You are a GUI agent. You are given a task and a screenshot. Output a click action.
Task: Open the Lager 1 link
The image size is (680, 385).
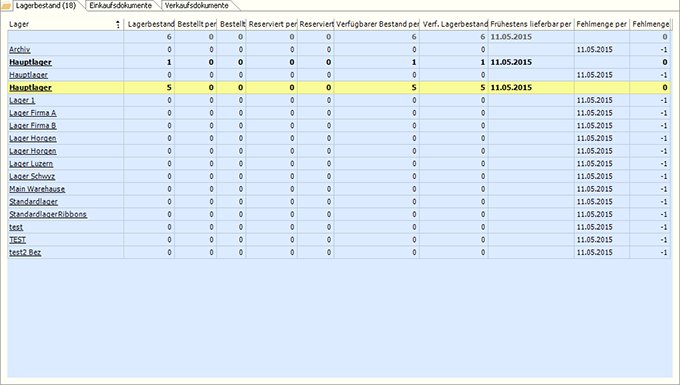22,100
